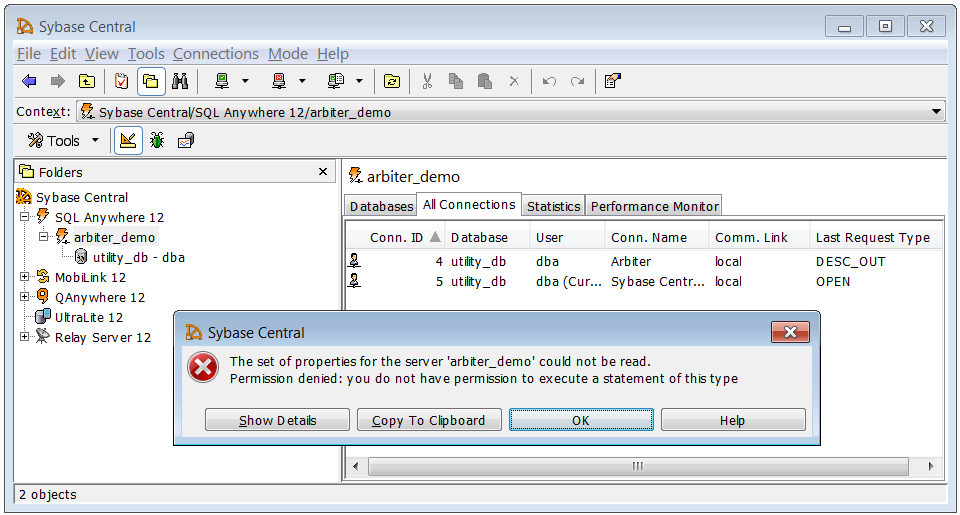Open the Context path dropdown
Screen dimensions: 960x515
[x=936, y=112]
